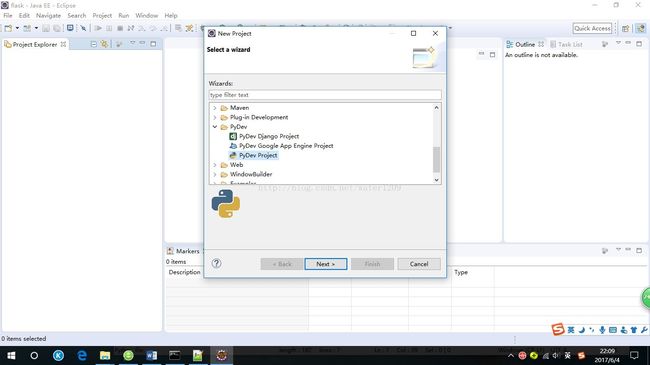Open the Help menu
This screenshot has height=365, width=650.
pyautogui.click(x=171, y=15)
